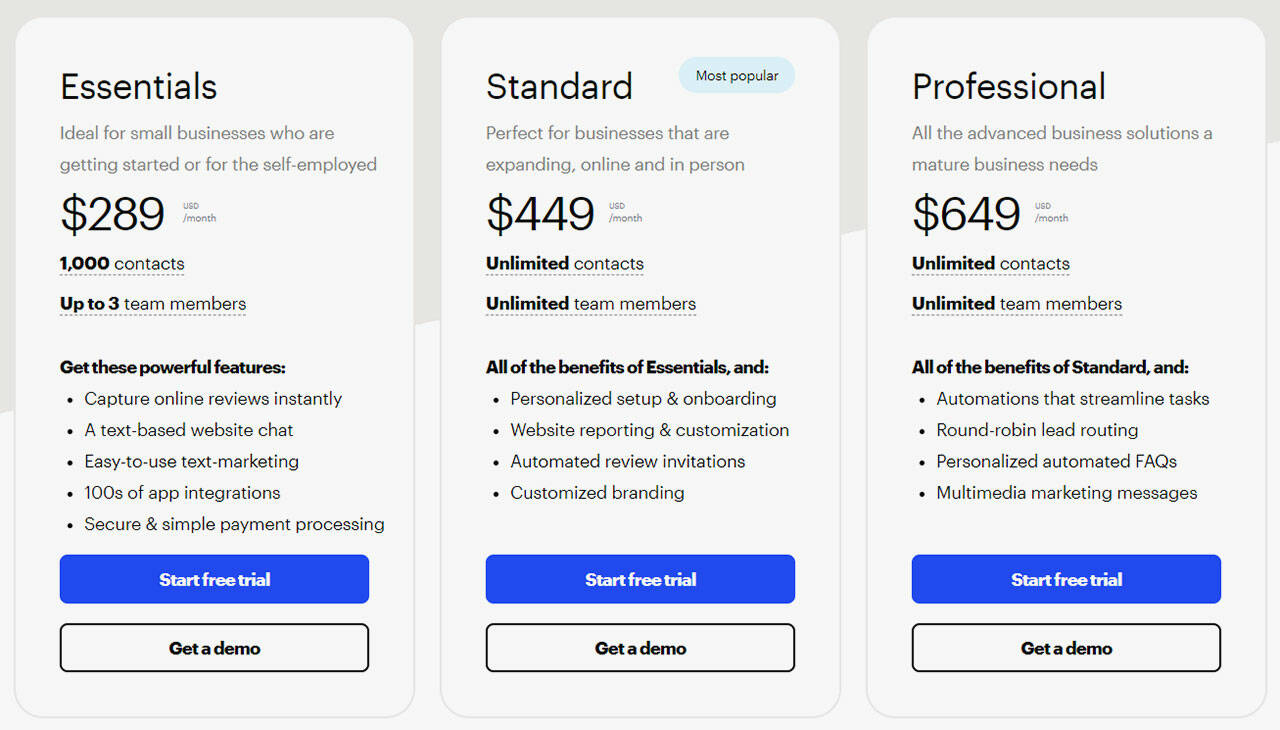Click the $449 Standard price
Image resolution: width=1280 pixels, height=730 pixels.
[540, 214]
